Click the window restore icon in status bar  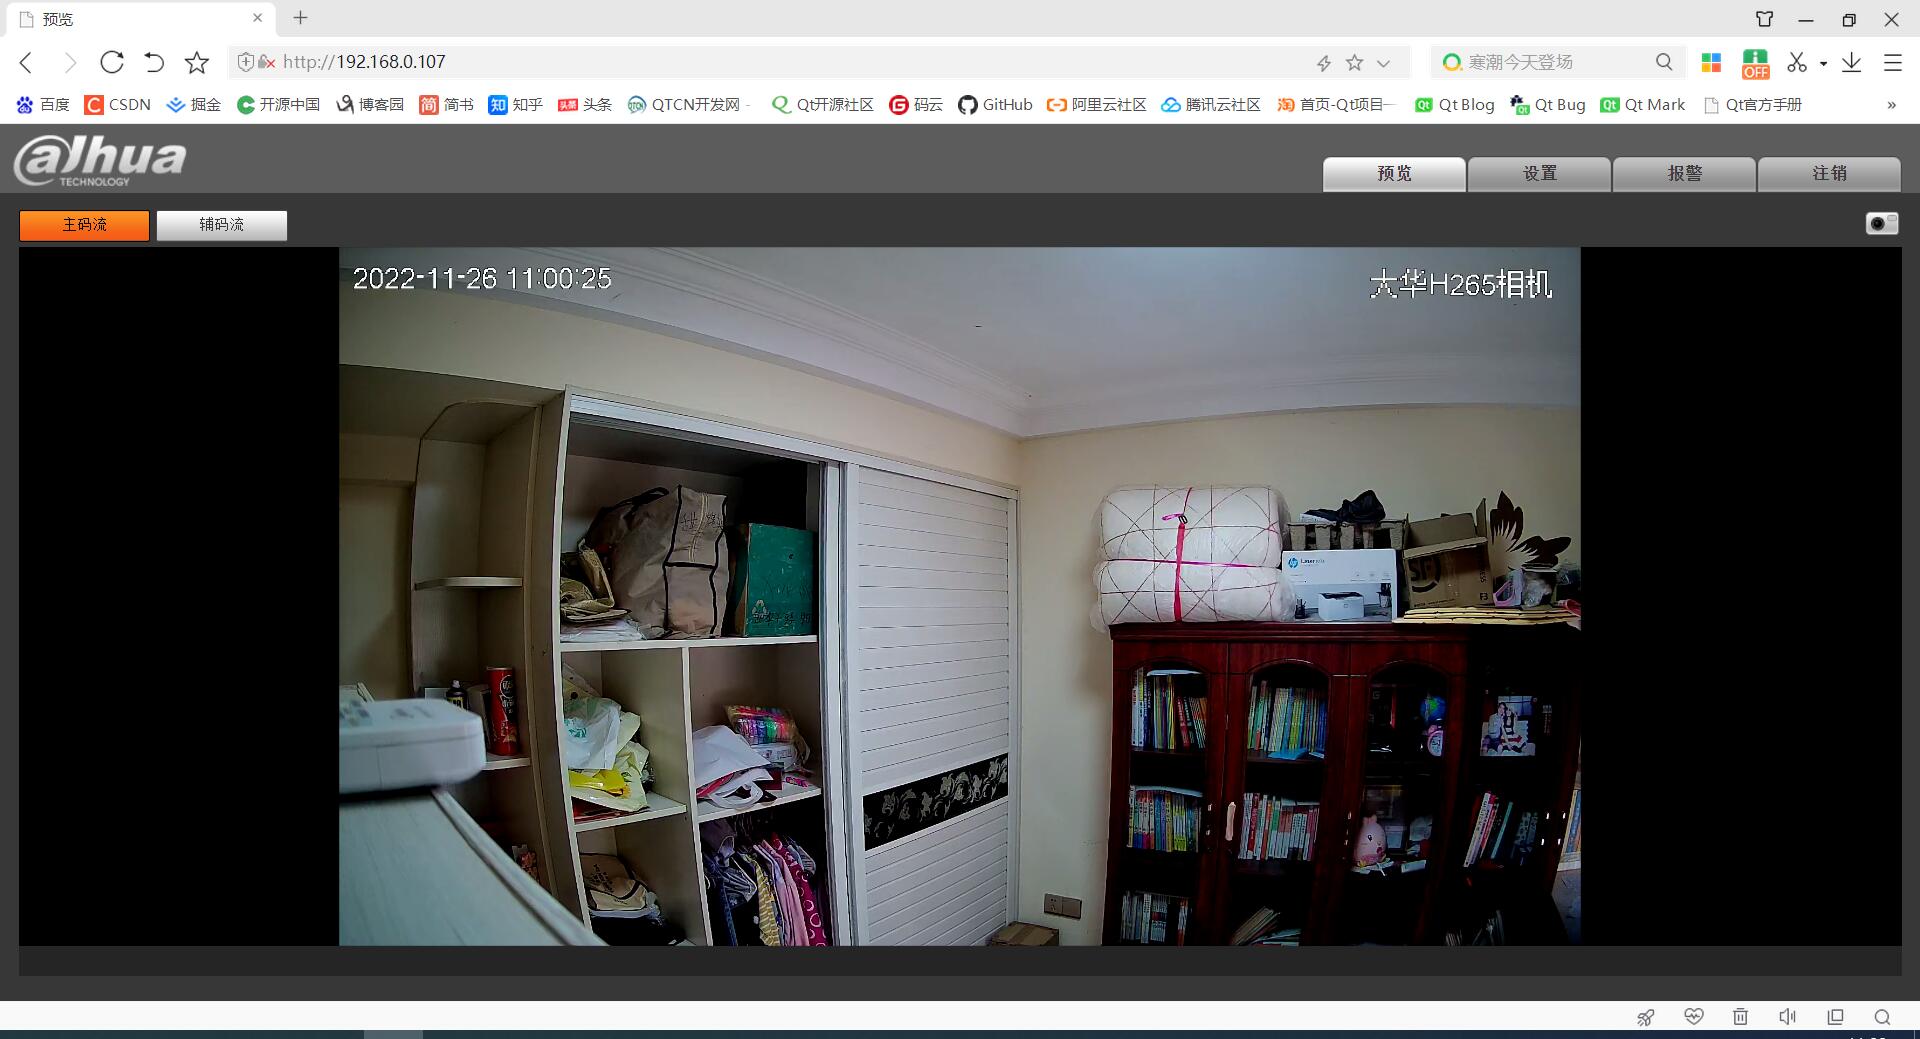1835,1017
